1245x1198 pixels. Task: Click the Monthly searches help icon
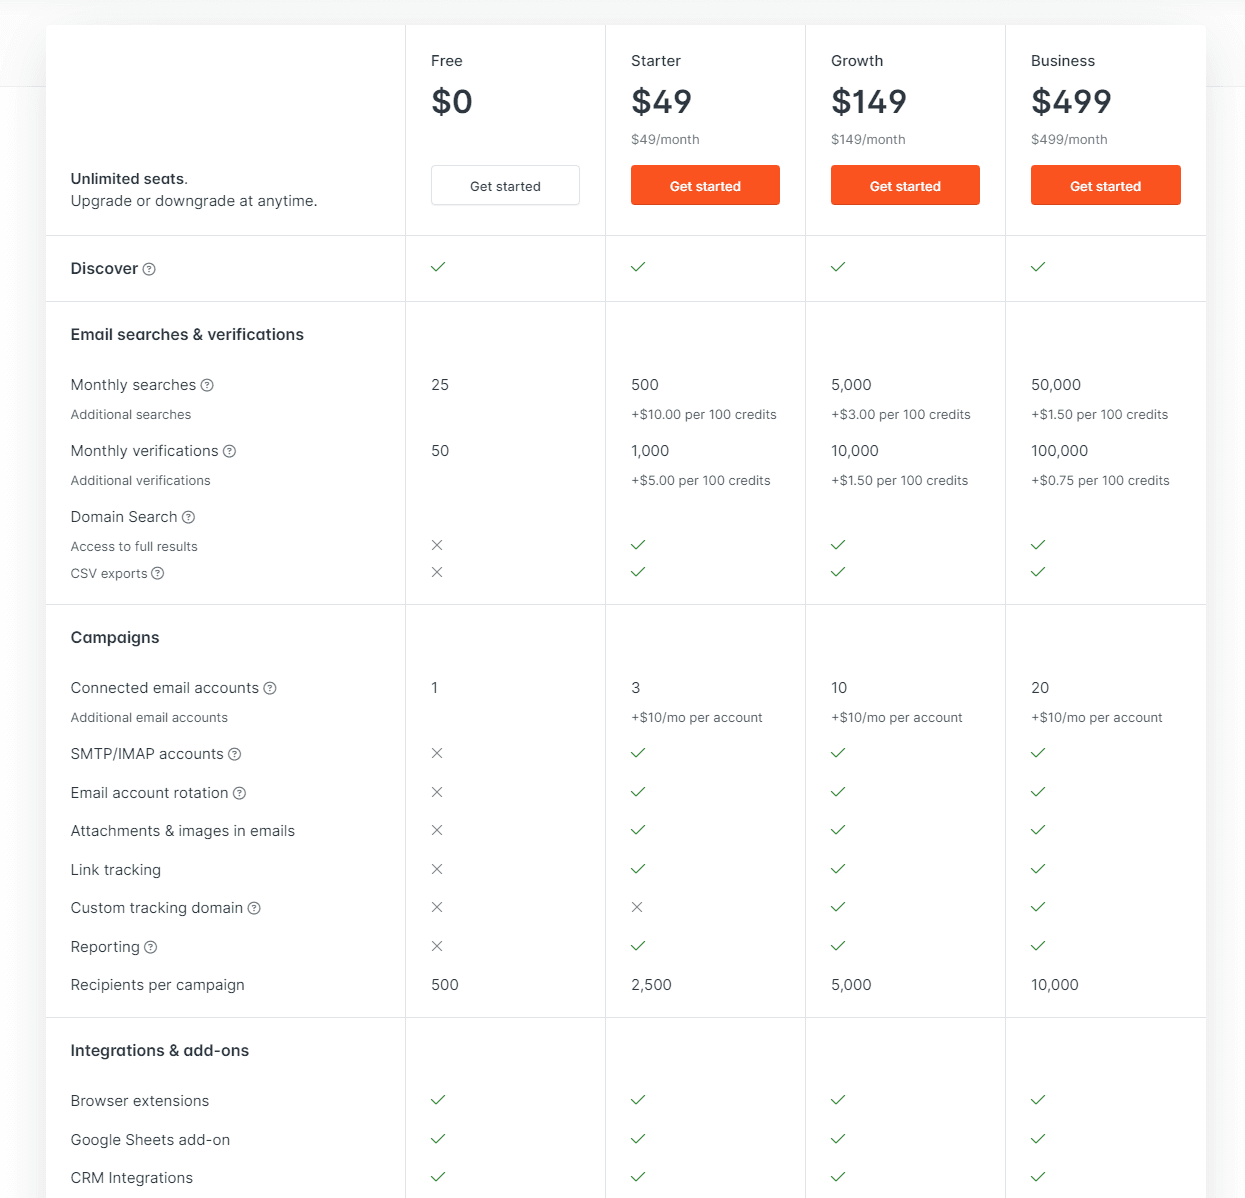[x=207, y=385]
